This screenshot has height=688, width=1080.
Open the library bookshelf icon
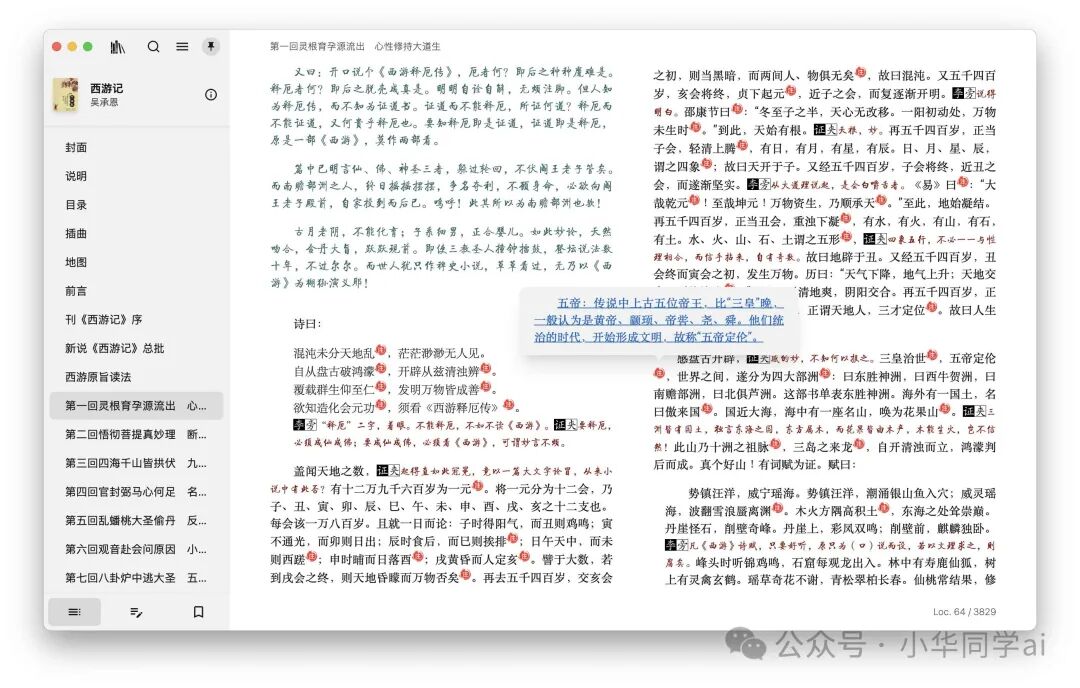(x=118, y=47)
